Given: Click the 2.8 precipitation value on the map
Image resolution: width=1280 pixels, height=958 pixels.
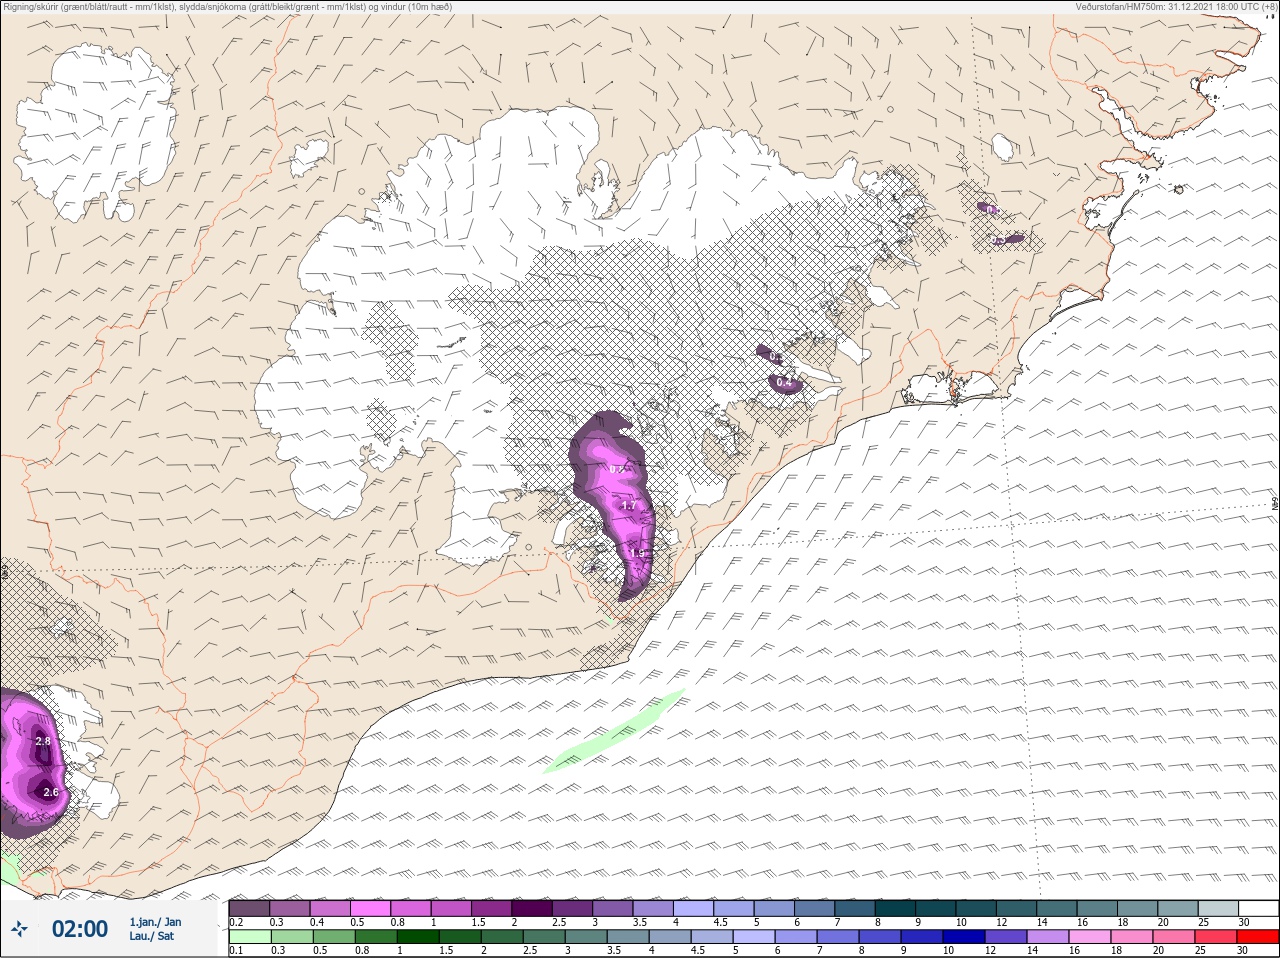Looking at the screenshot, I should 42,741.
